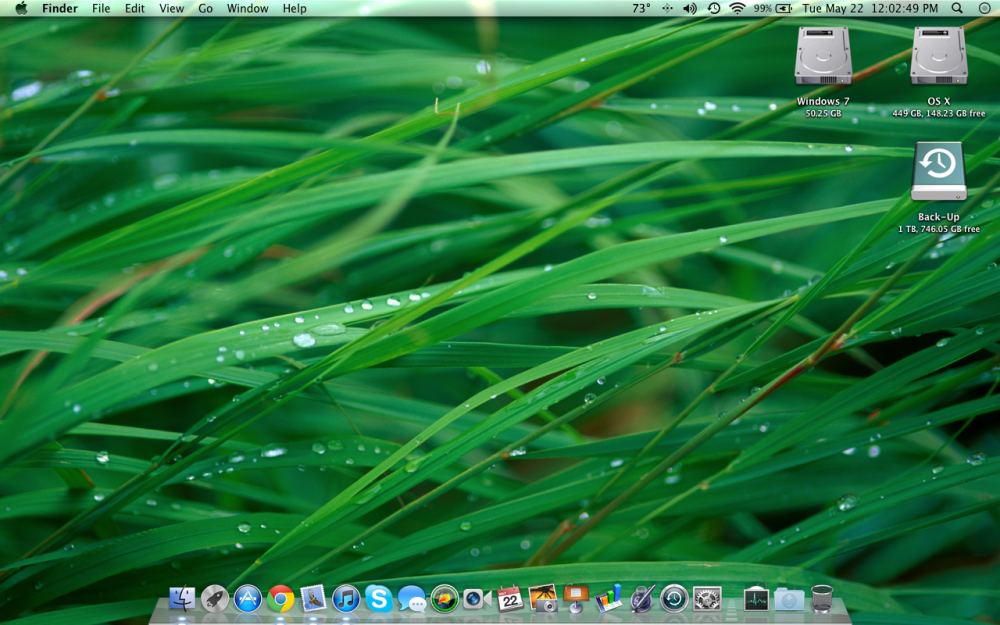The image size is (1000, 625).
Task: Open the Apple menu
Action: pos(21,8)
